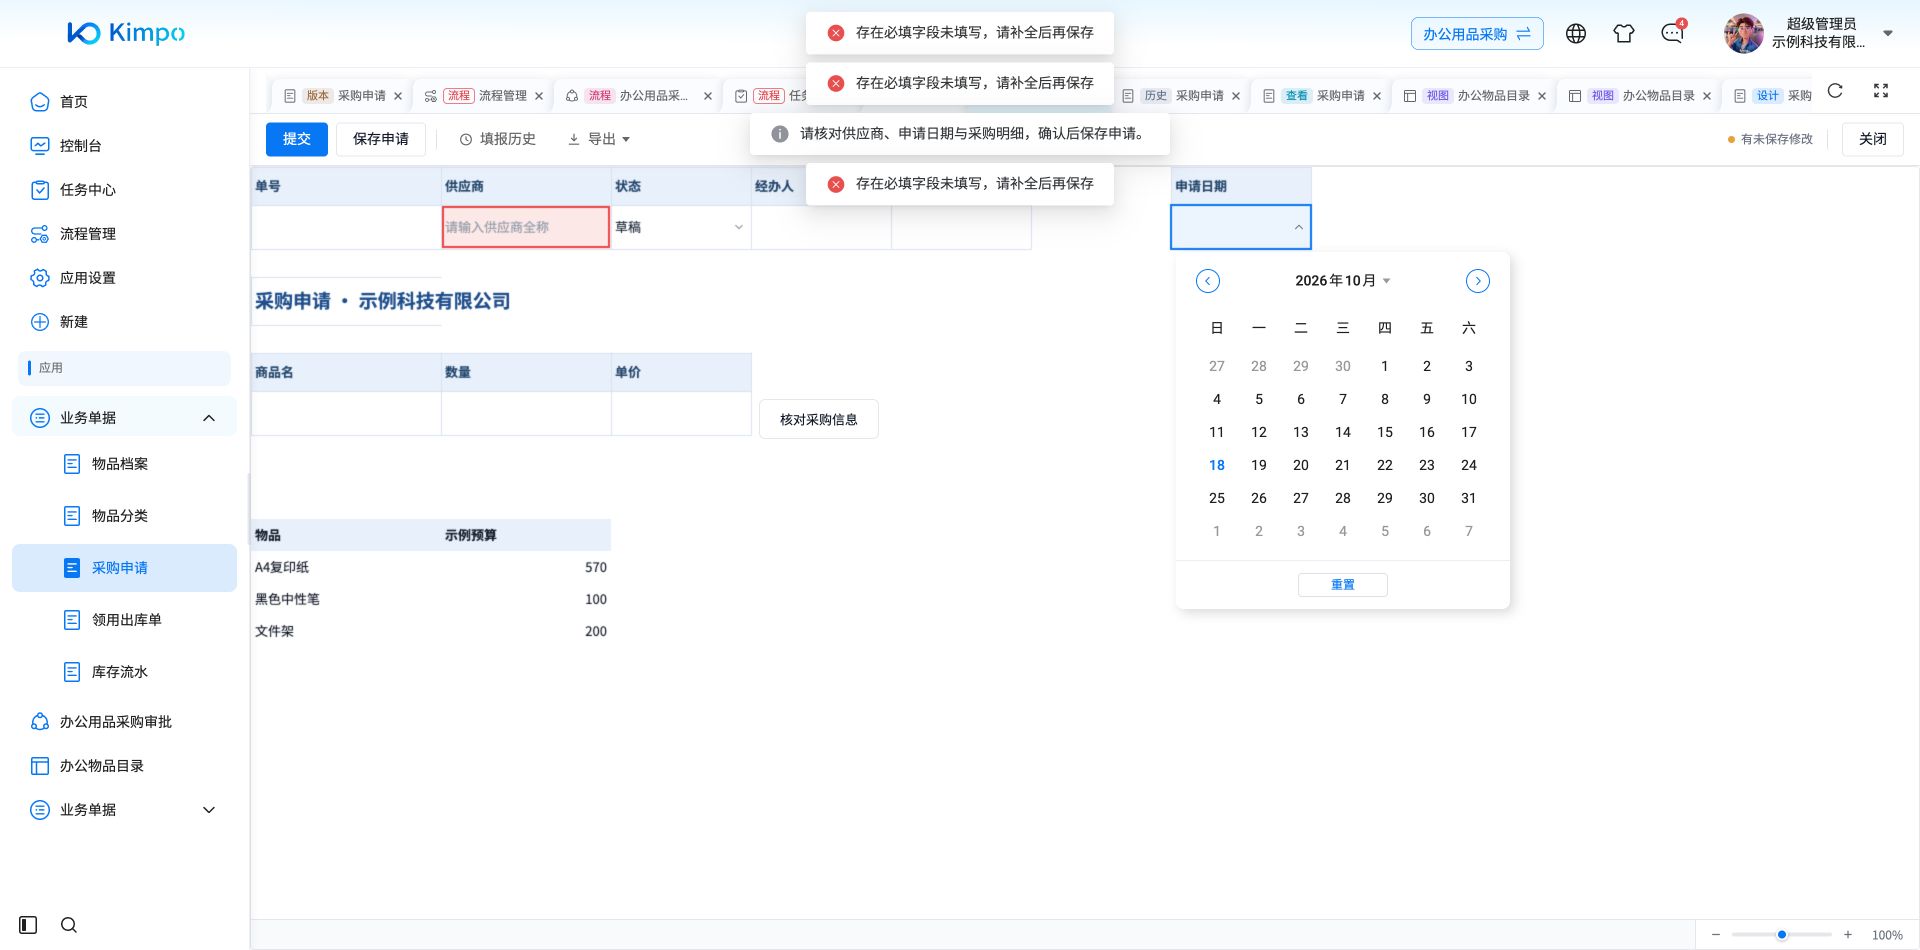Open the 任务中心 icon
1920x950 pixels.
[x=40, y=190]
